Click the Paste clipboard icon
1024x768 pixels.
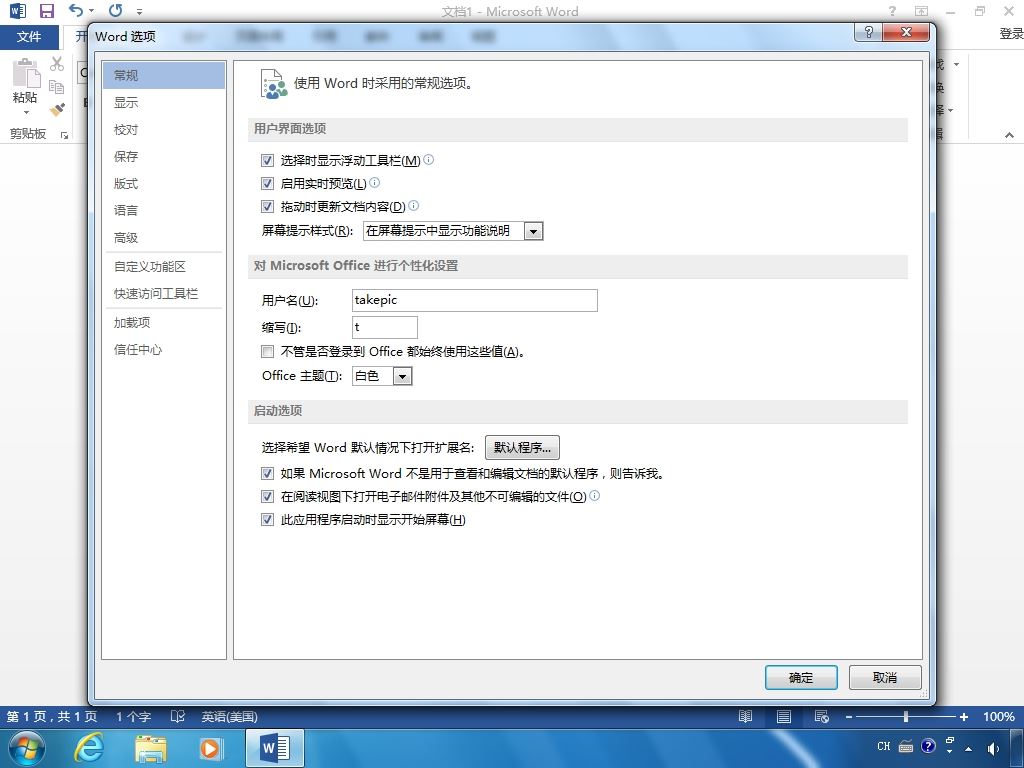click(x=25, y=73)
